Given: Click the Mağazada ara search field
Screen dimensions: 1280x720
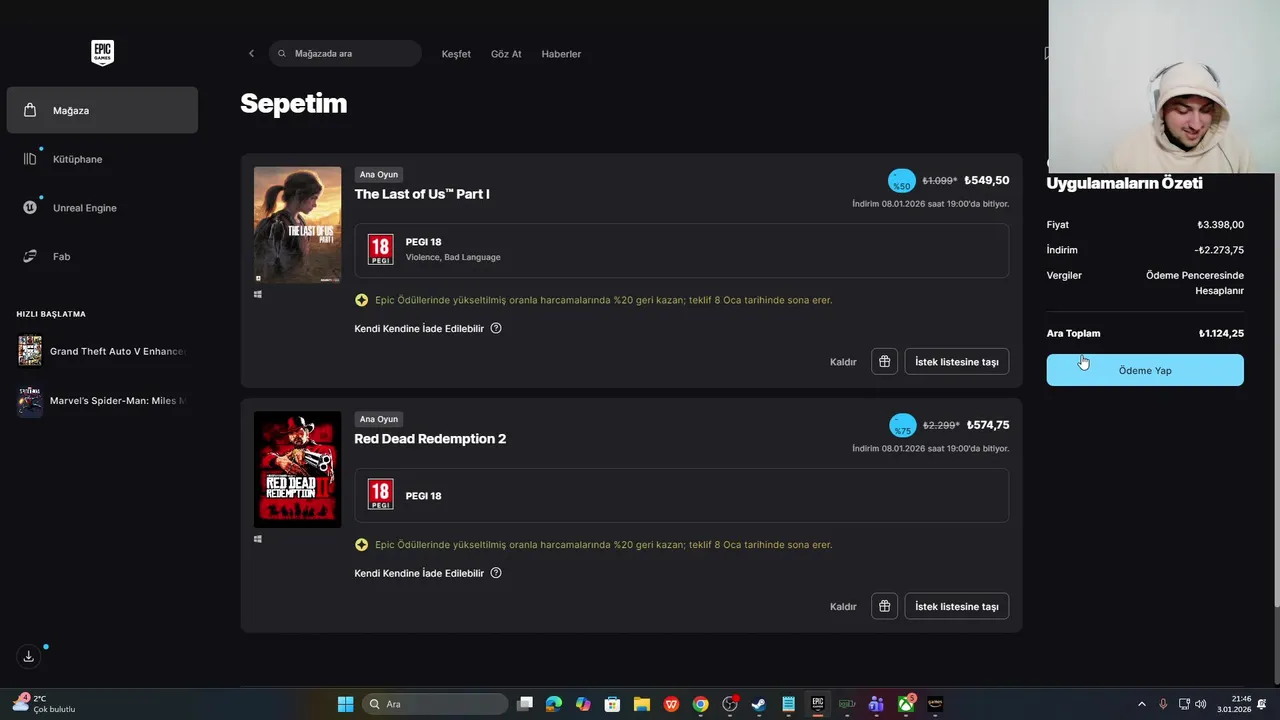Looking at the screenshot, I should (346, 54).
